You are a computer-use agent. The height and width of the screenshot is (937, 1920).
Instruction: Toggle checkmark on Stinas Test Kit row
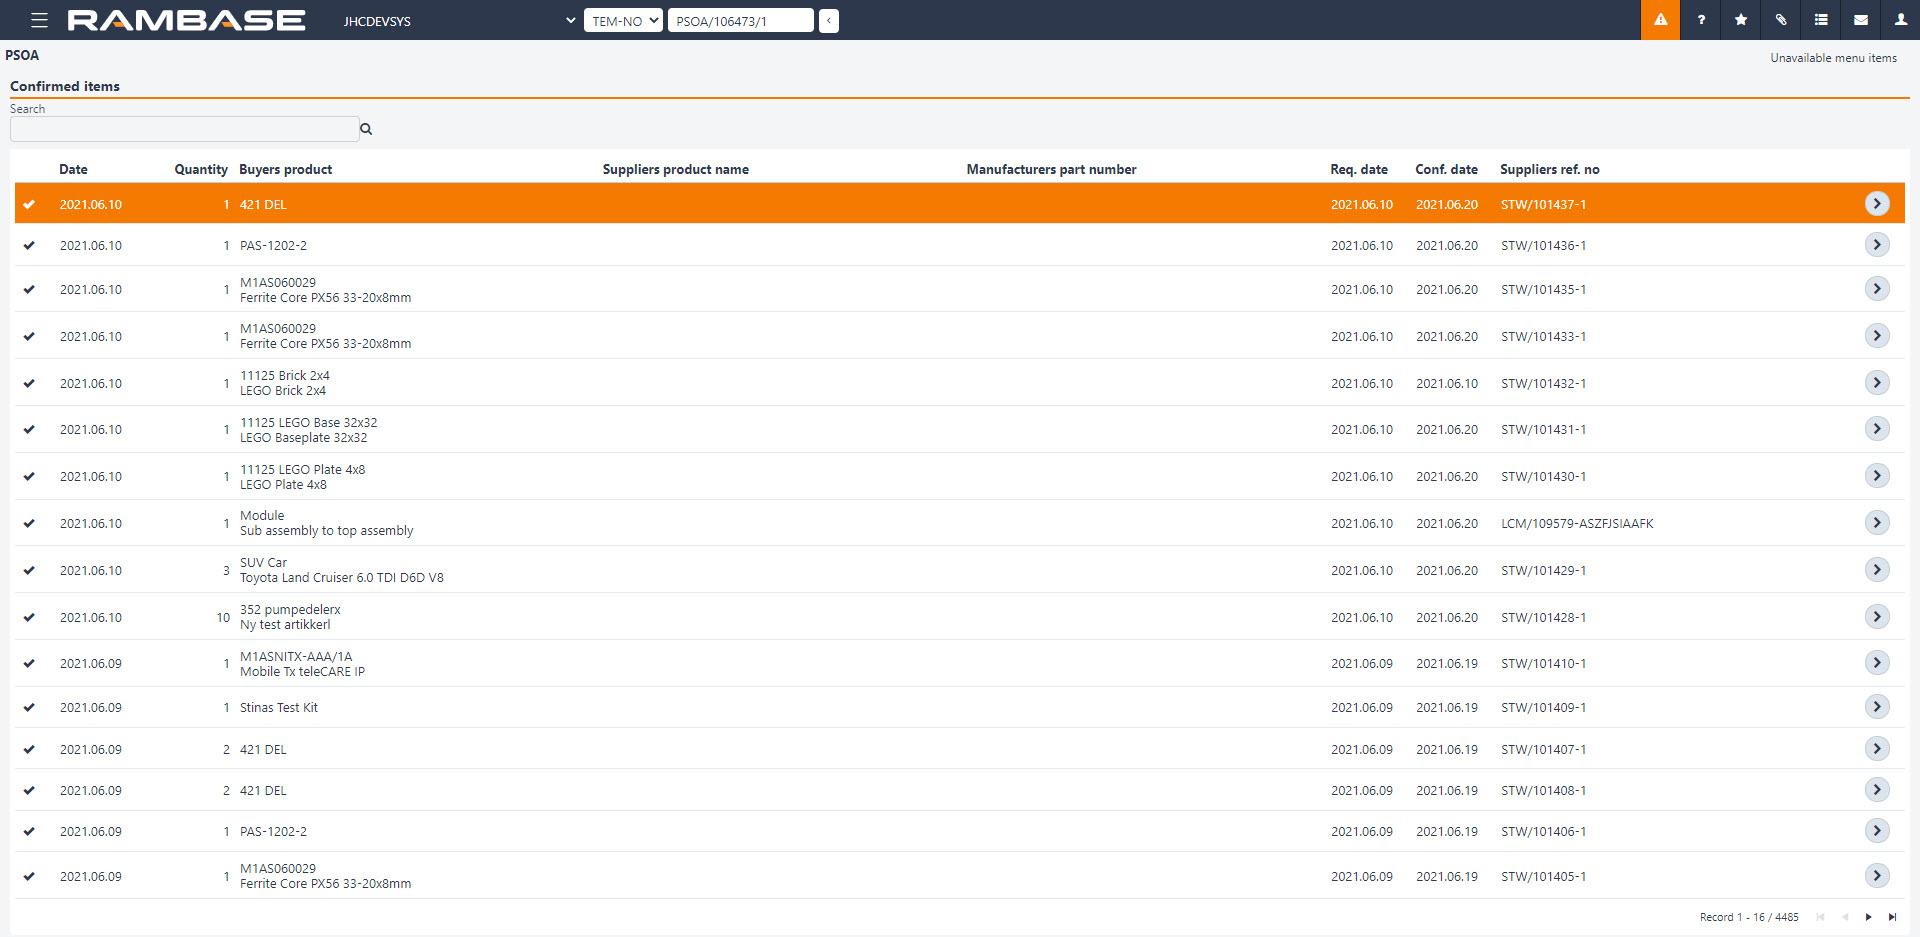(x=29, y=708)
